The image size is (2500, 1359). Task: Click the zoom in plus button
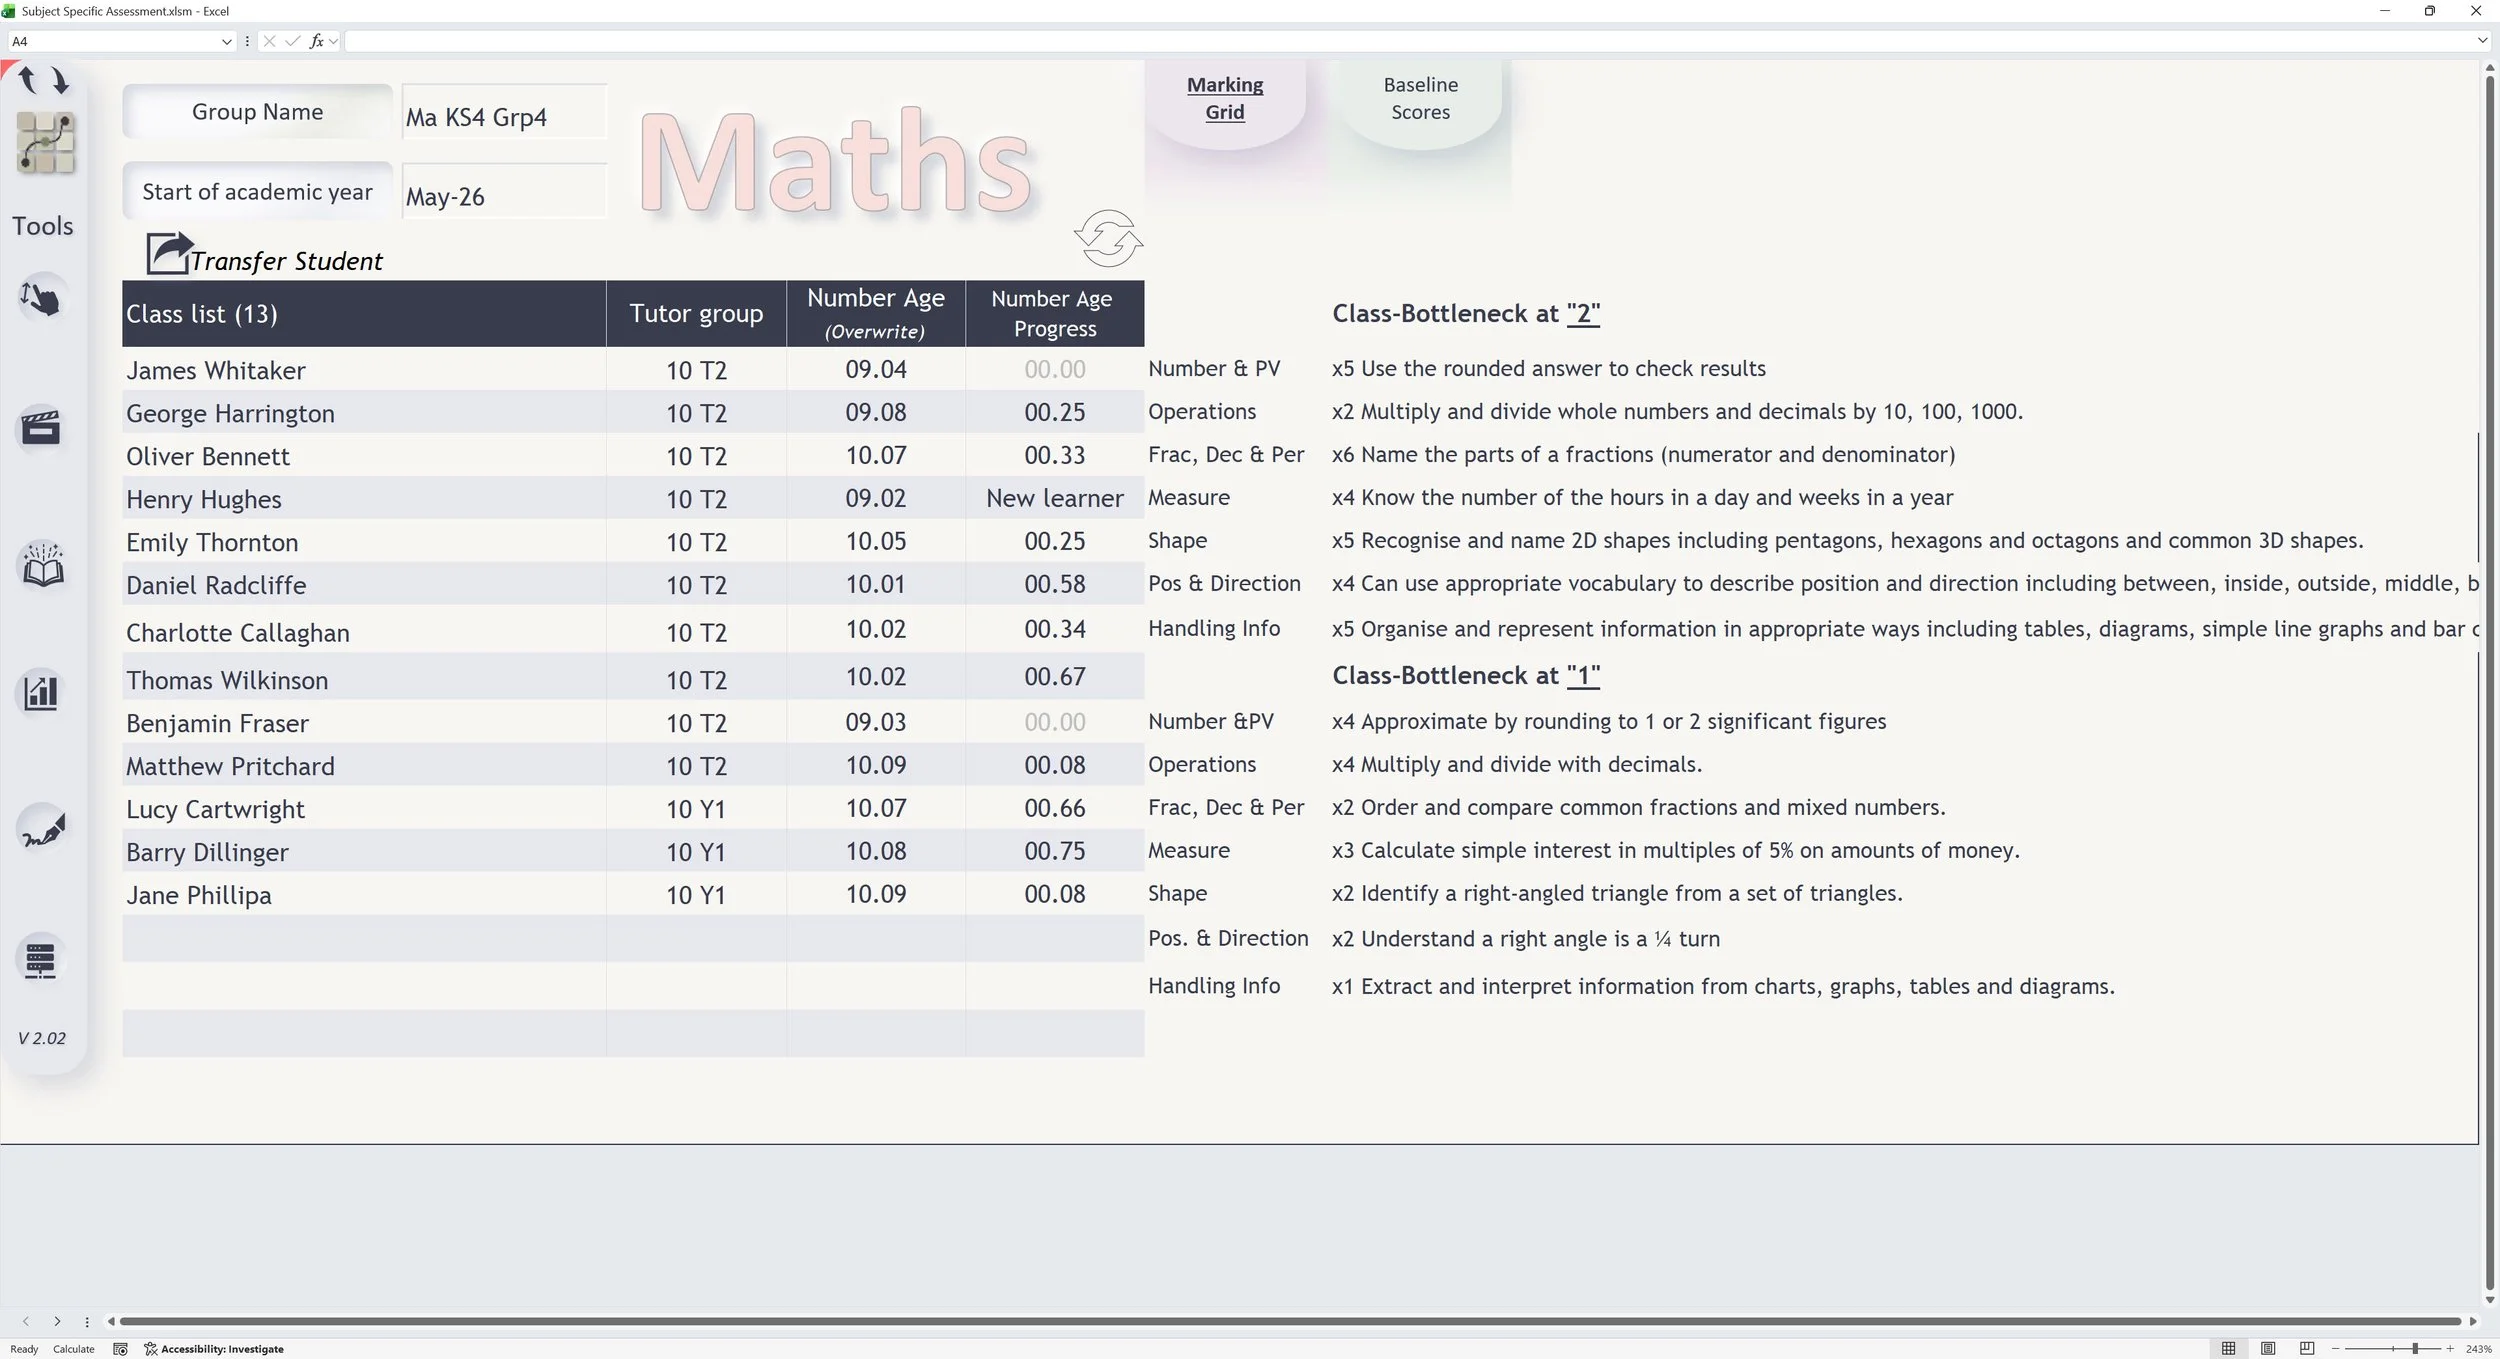tap(2450, 1349)
